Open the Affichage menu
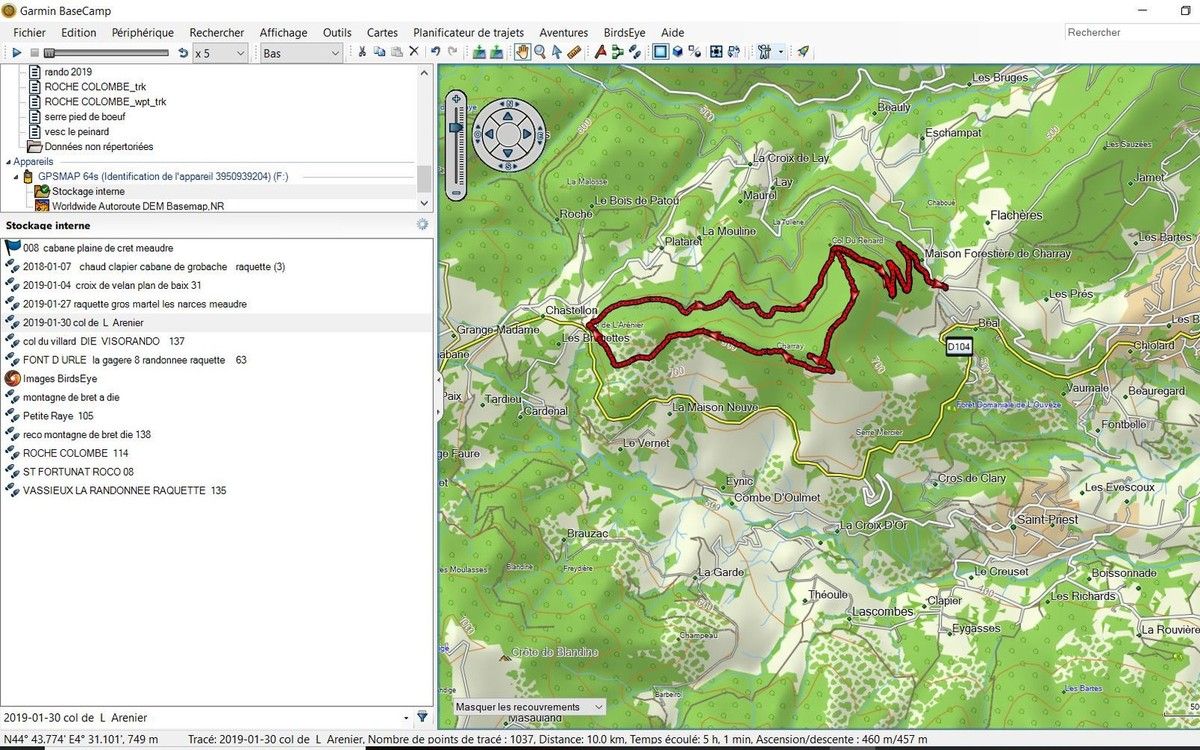 [284, 32]
